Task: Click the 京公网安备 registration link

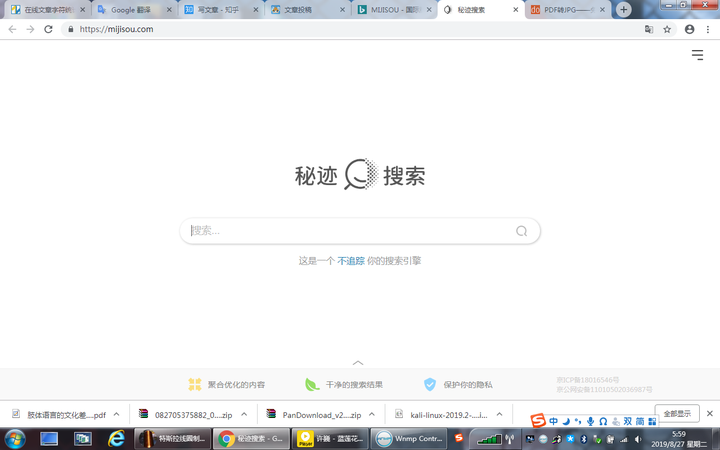Action: point(604,389)
